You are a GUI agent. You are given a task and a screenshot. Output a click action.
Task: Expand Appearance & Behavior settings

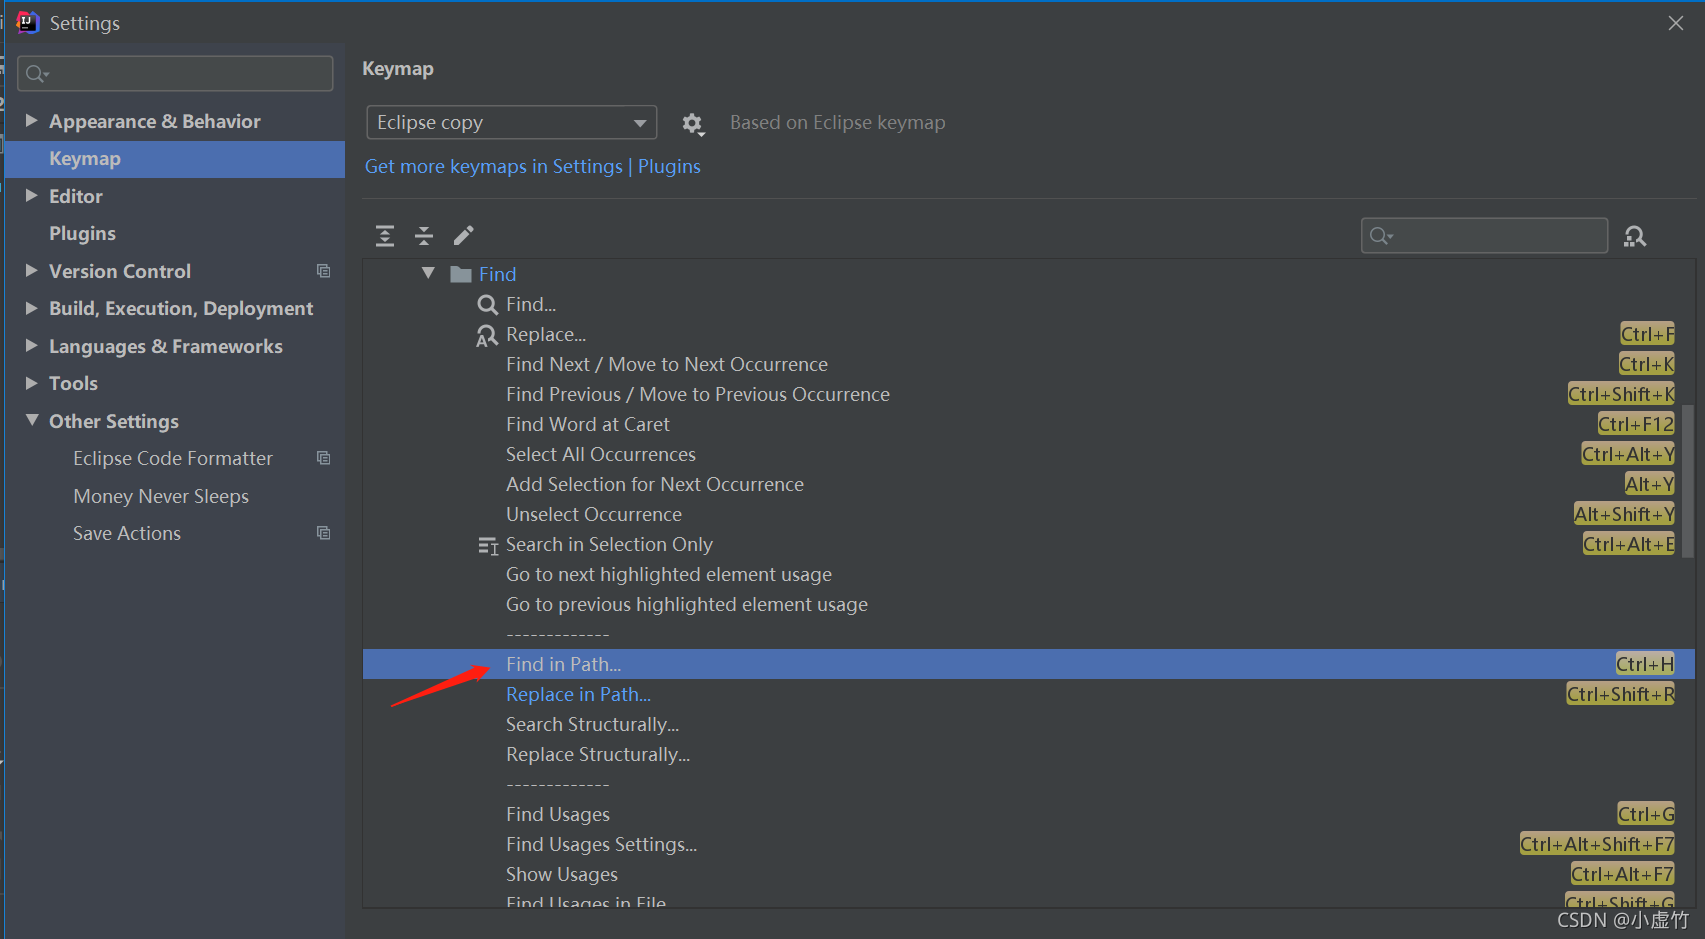(31, 121)
